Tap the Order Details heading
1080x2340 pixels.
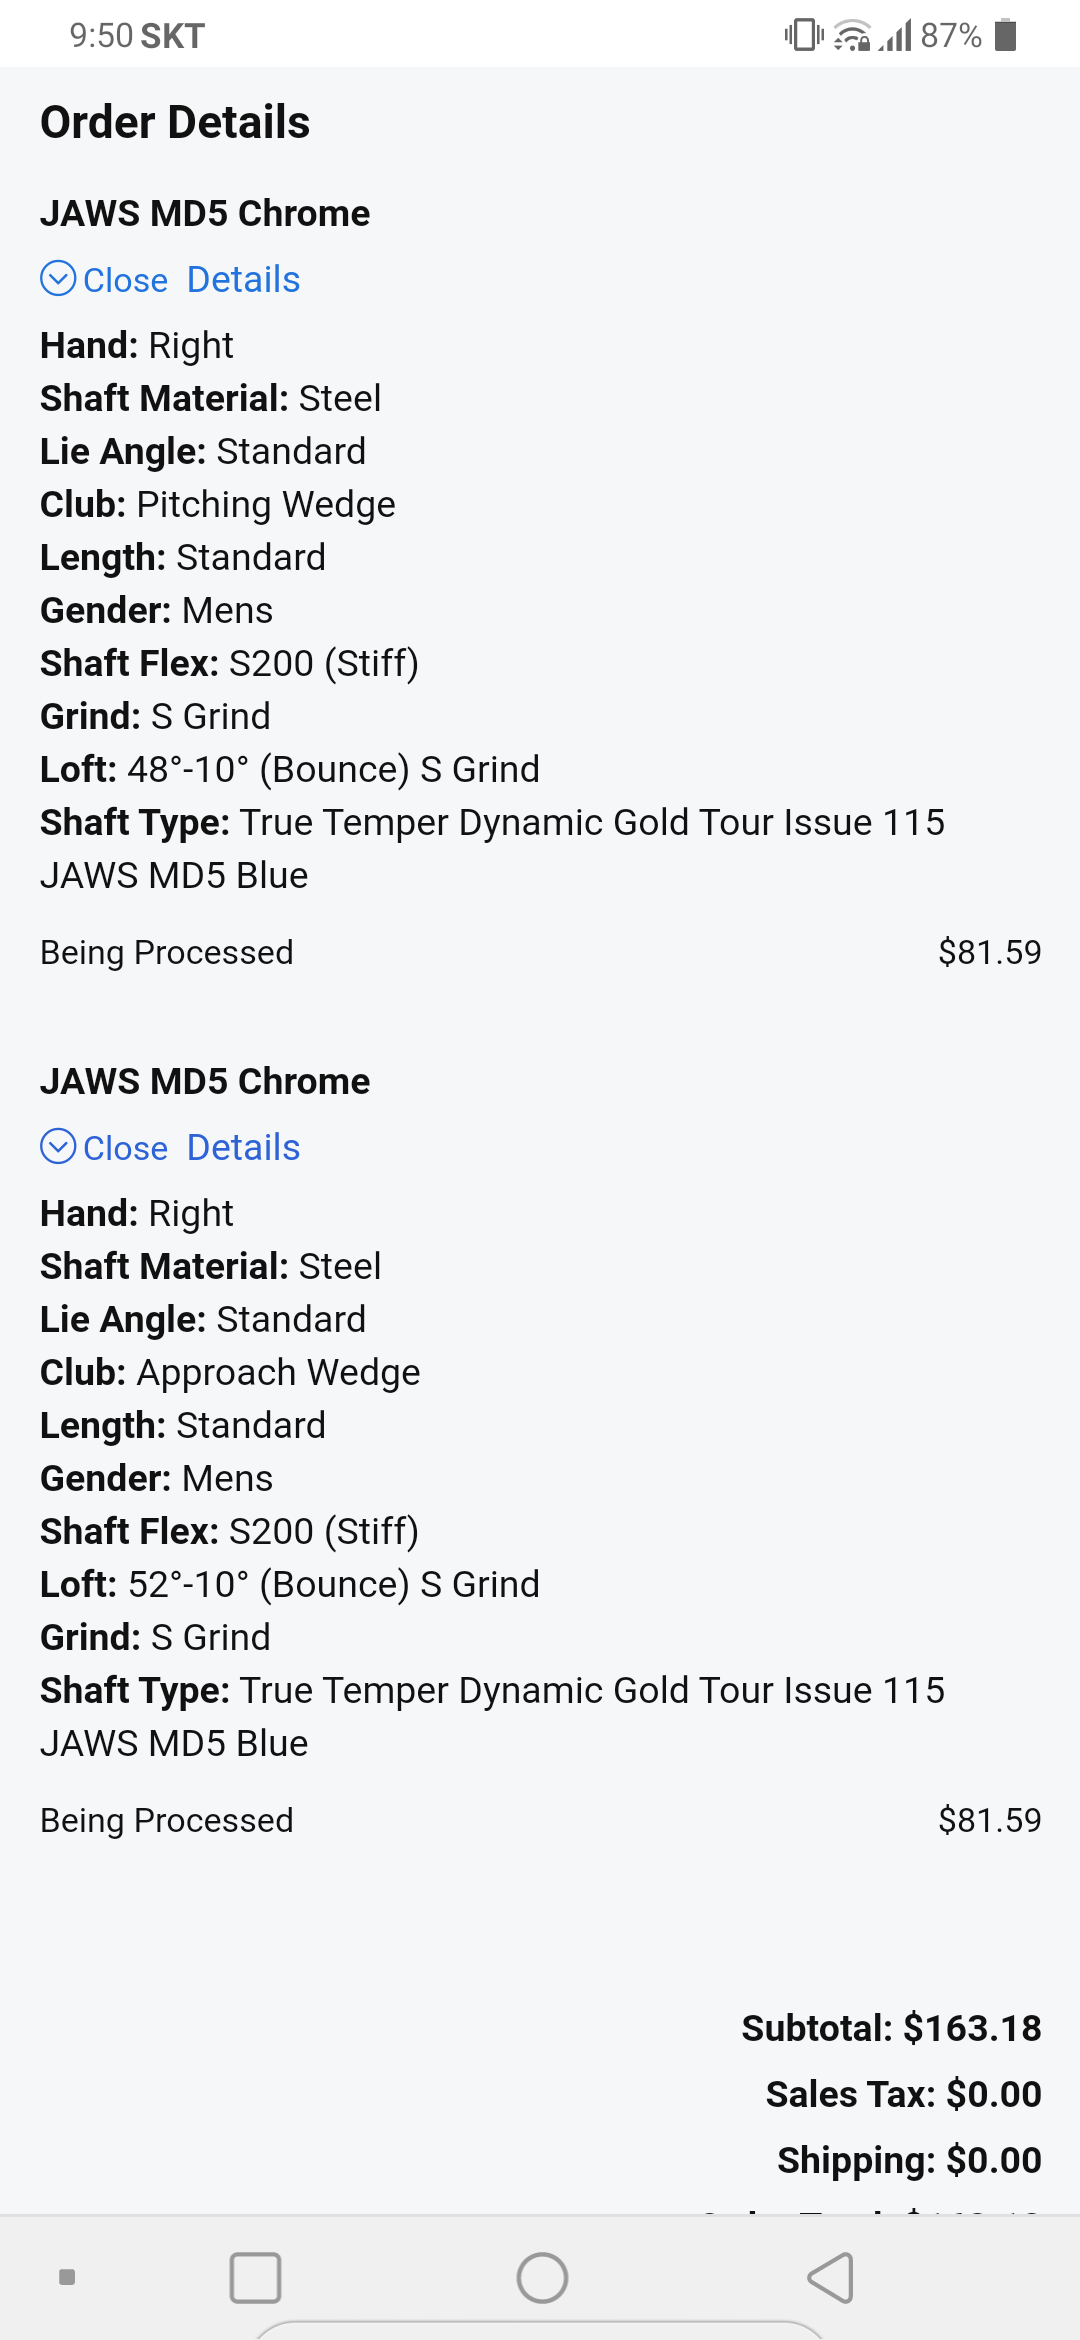click(175, 122)
